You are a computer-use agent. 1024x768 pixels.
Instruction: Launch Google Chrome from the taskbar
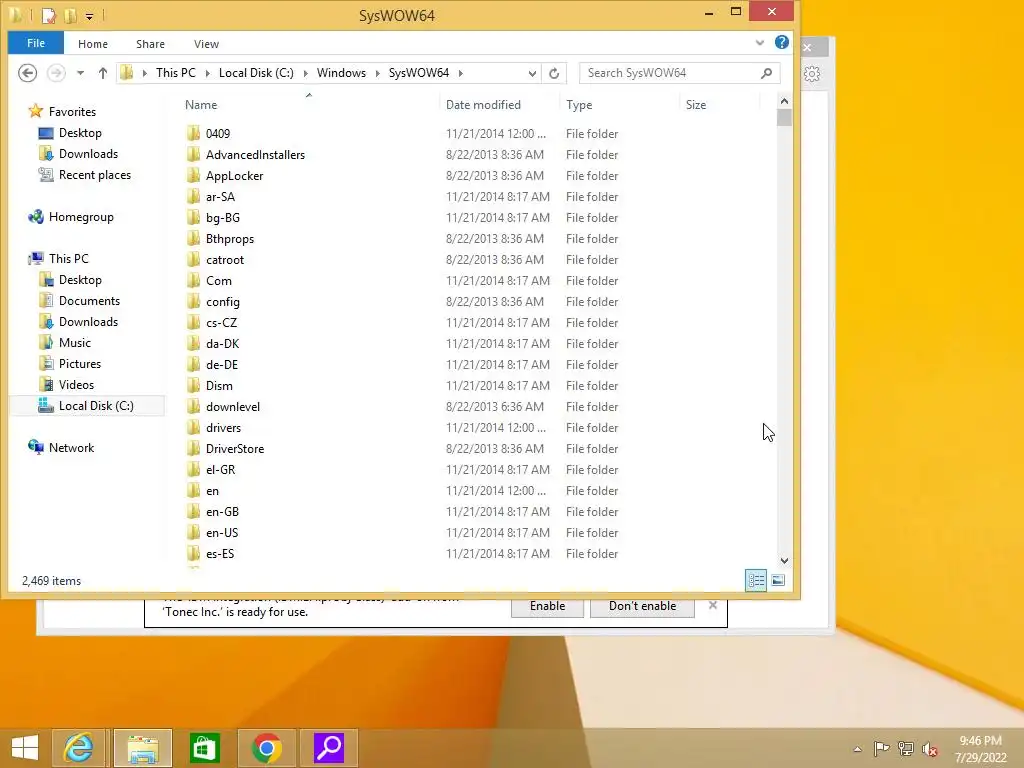point(266,748)
